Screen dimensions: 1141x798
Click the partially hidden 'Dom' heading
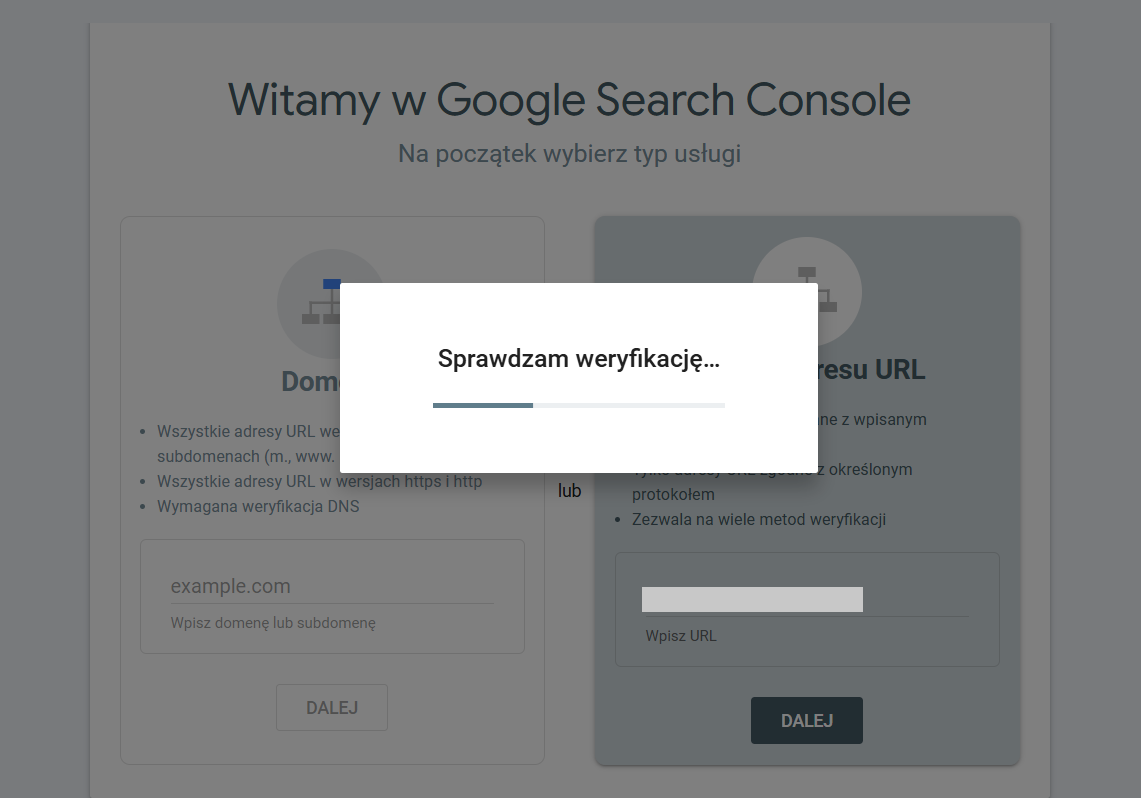[x=310, y=382]
